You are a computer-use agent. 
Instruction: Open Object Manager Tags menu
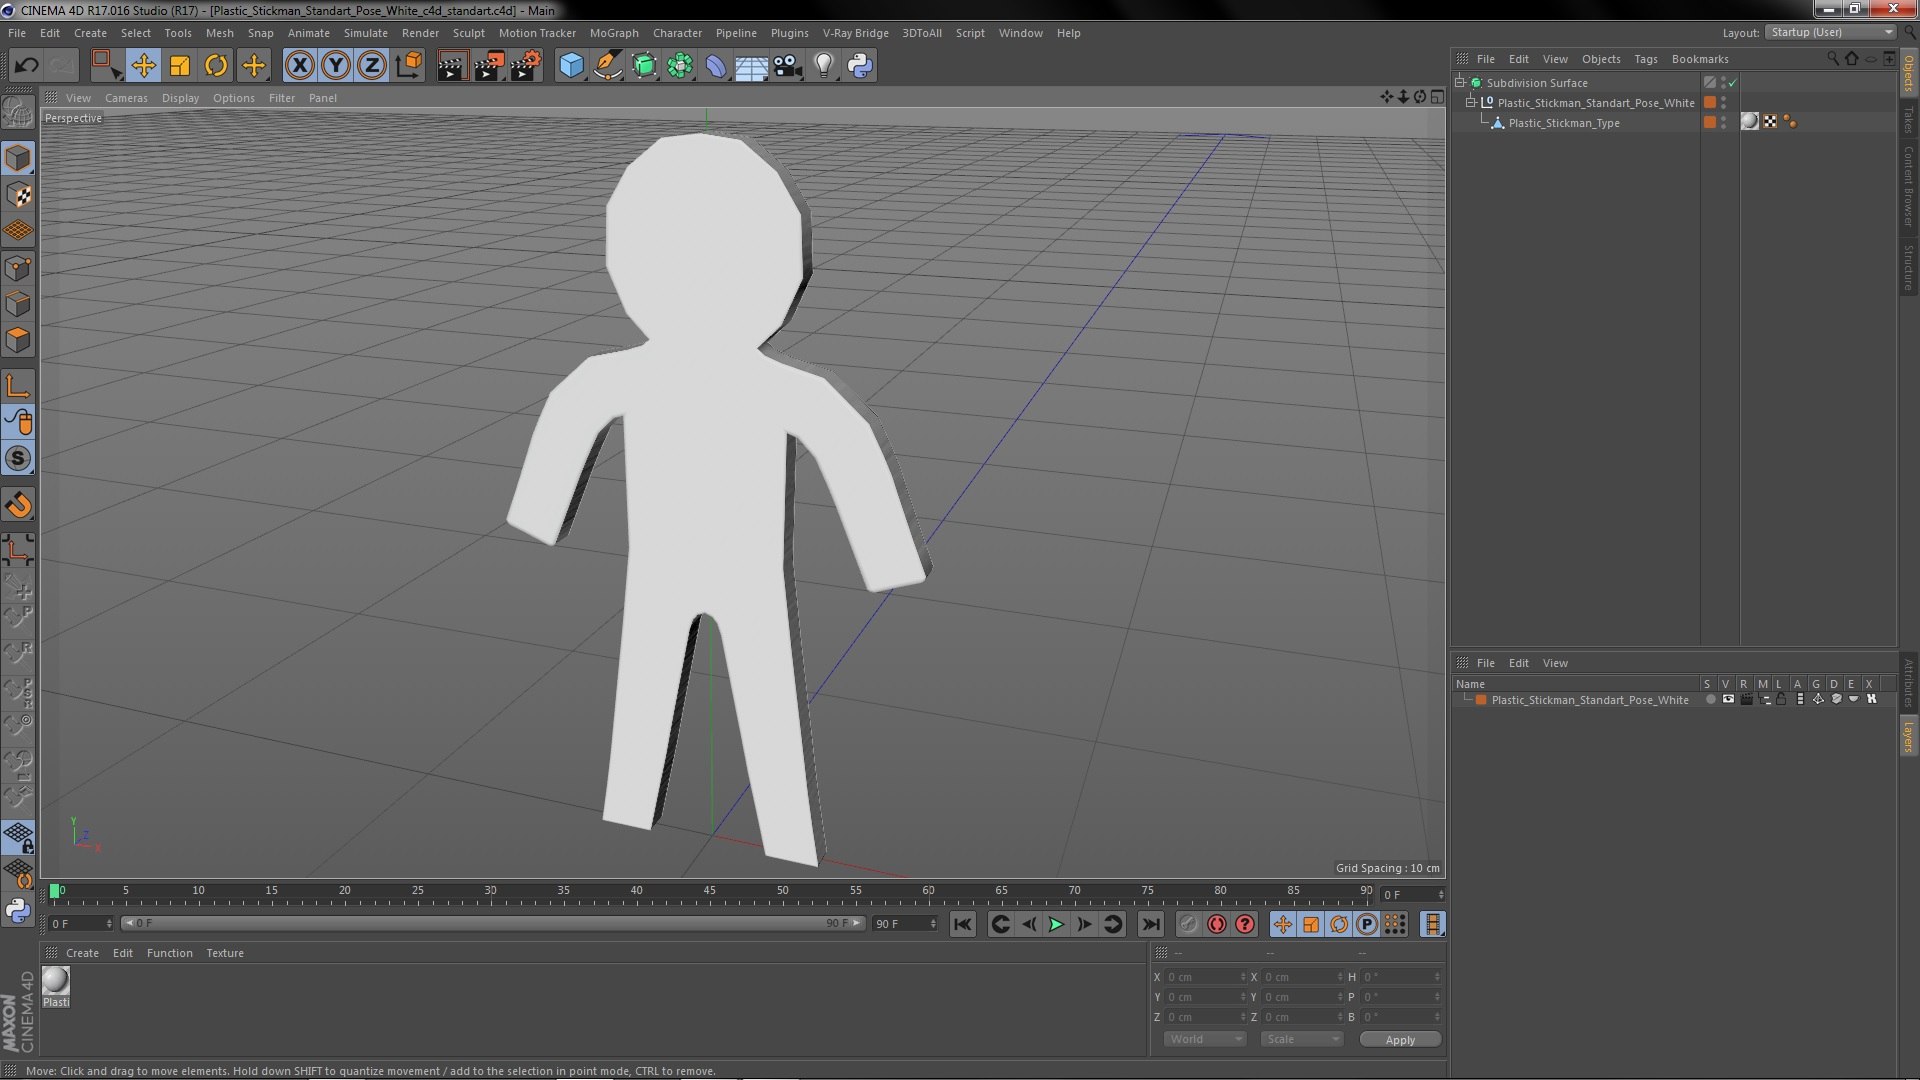click(1645, 59)
